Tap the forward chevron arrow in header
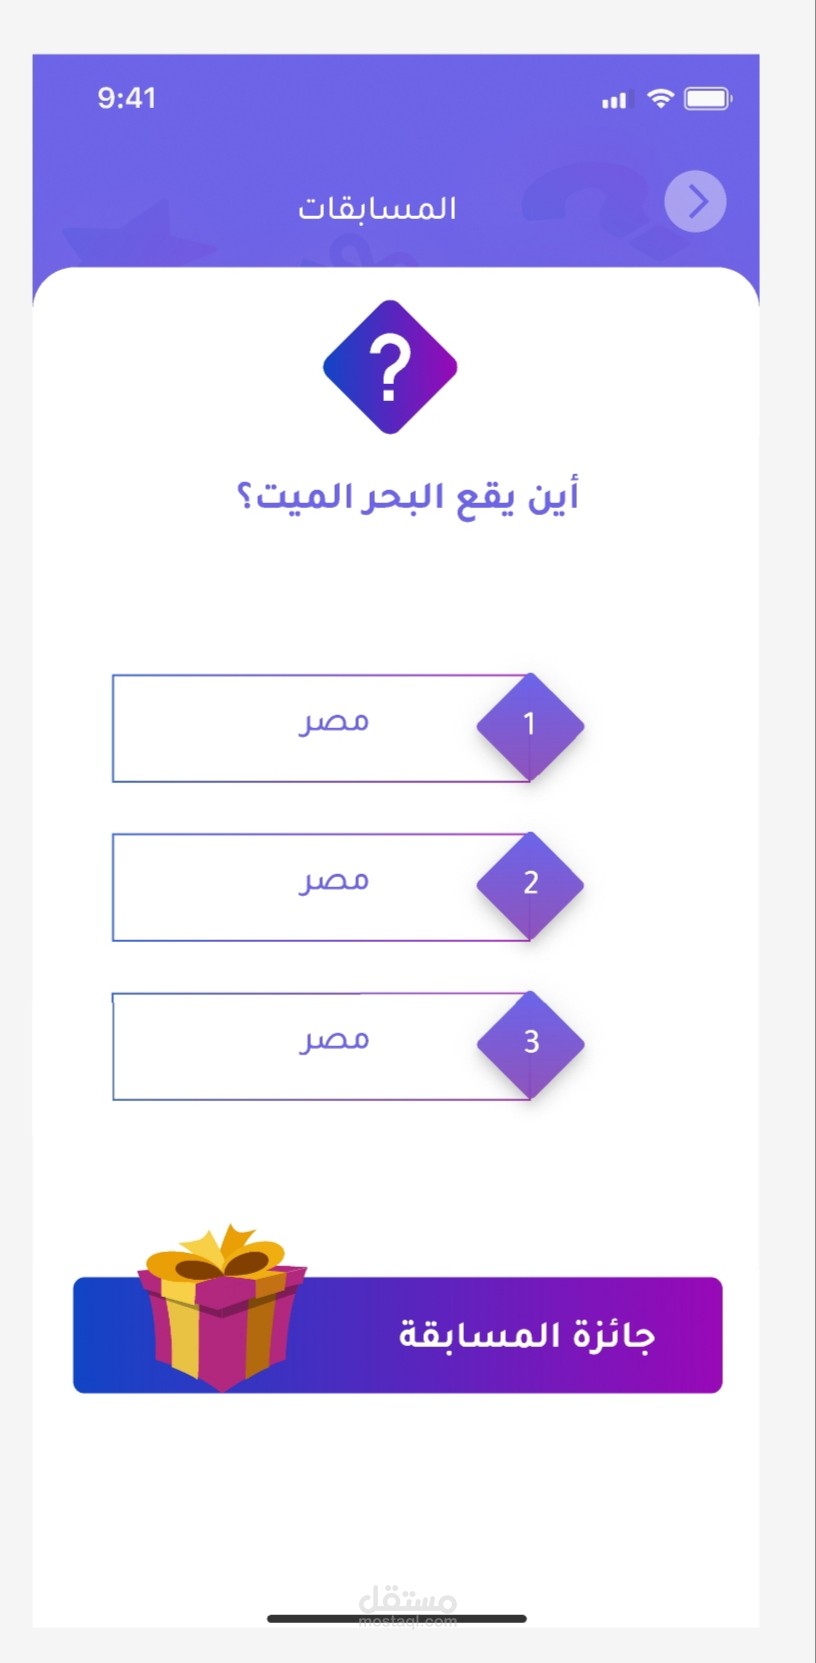 point(695,202)
